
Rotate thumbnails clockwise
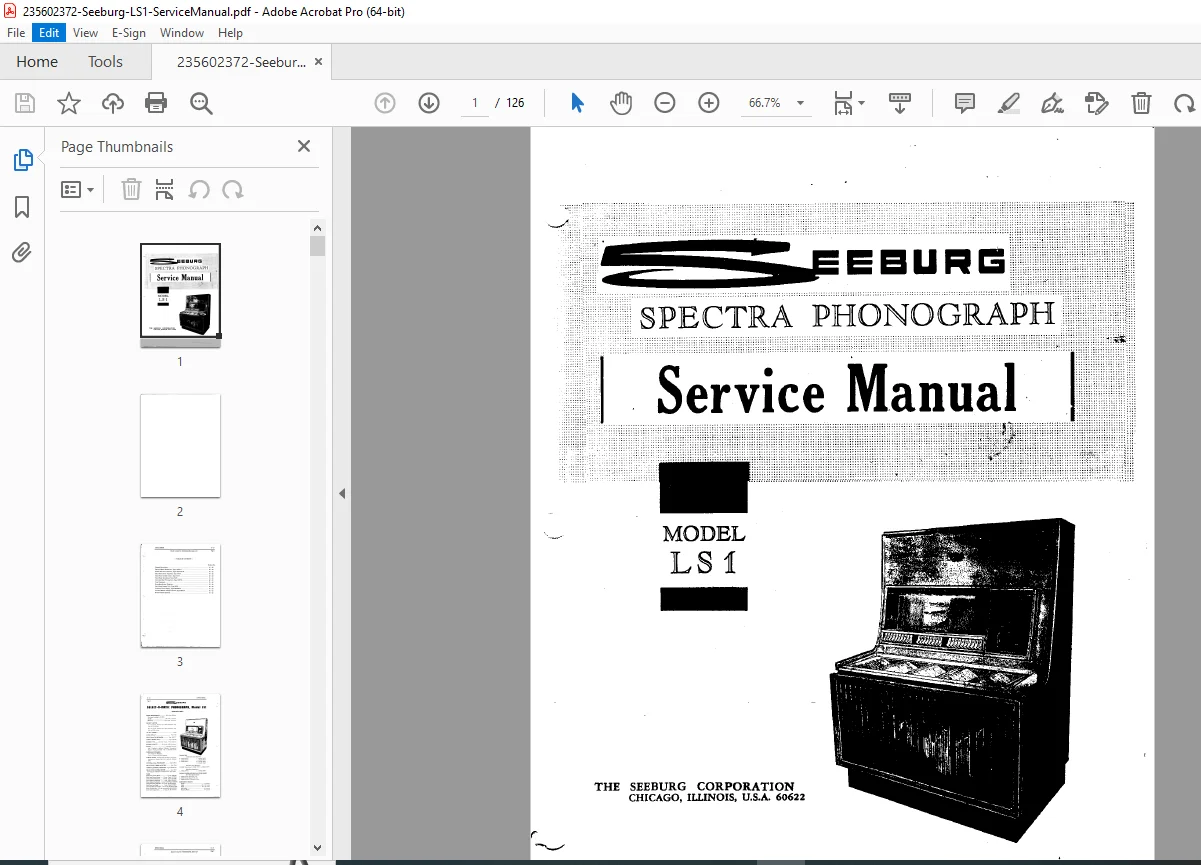point(233,190)
